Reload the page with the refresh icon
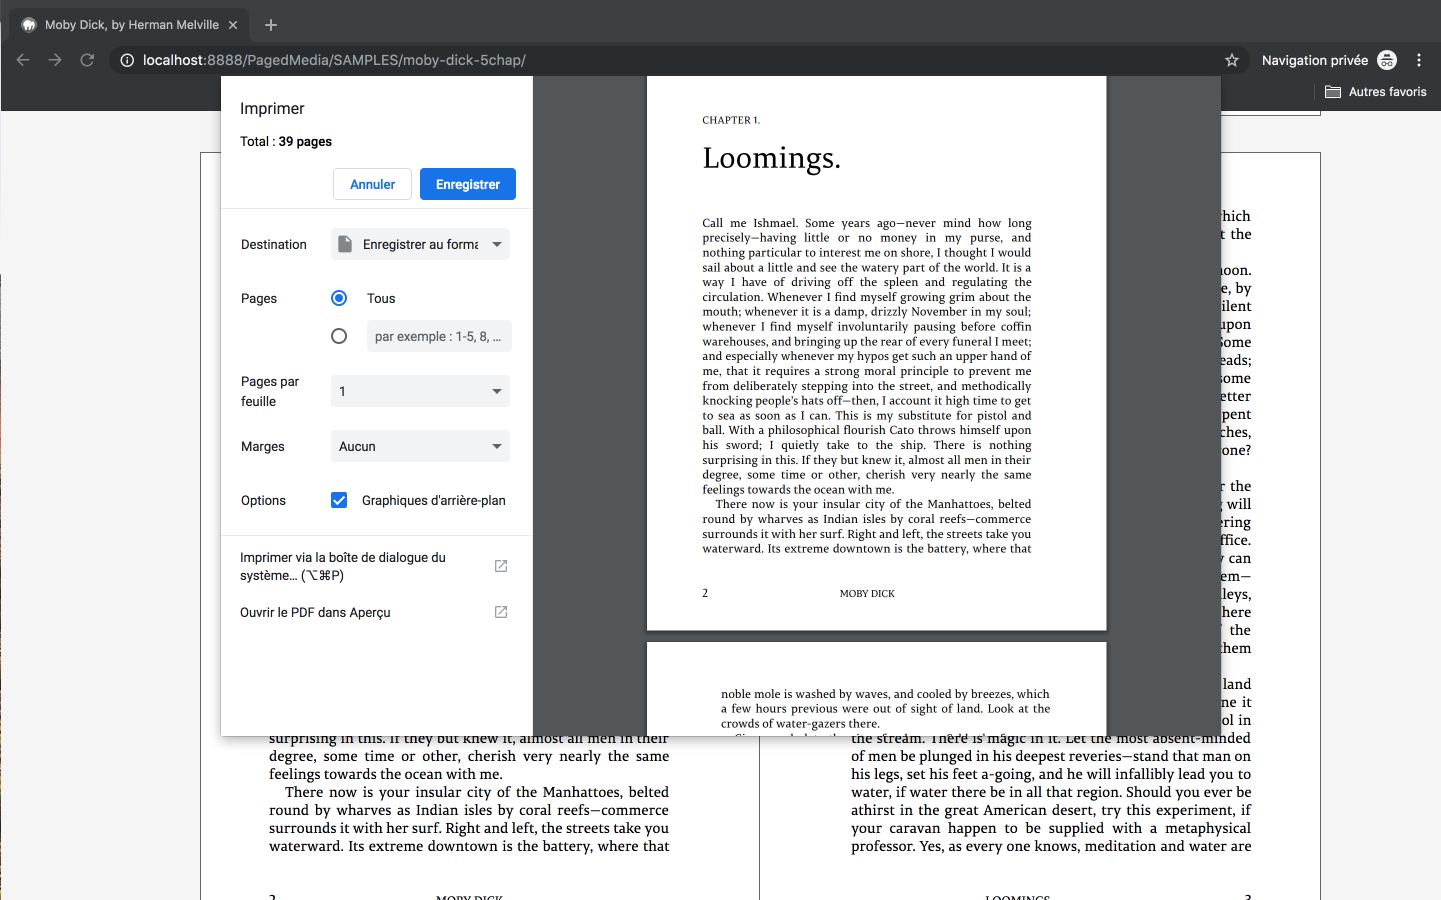Image resolution: width=1441 pixels, height=900 pixels. (x=87, y=60)
